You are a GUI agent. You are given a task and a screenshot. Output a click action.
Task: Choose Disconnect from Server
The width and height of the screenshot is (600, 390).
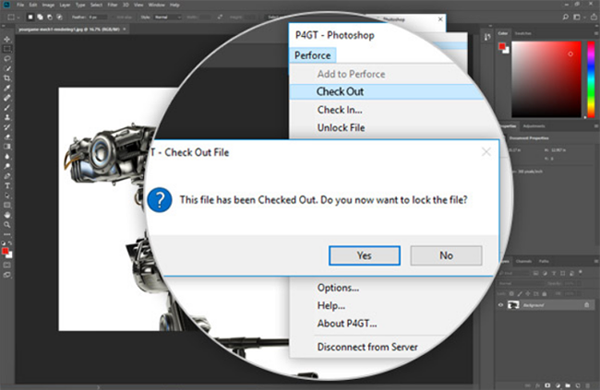(367, 347)
